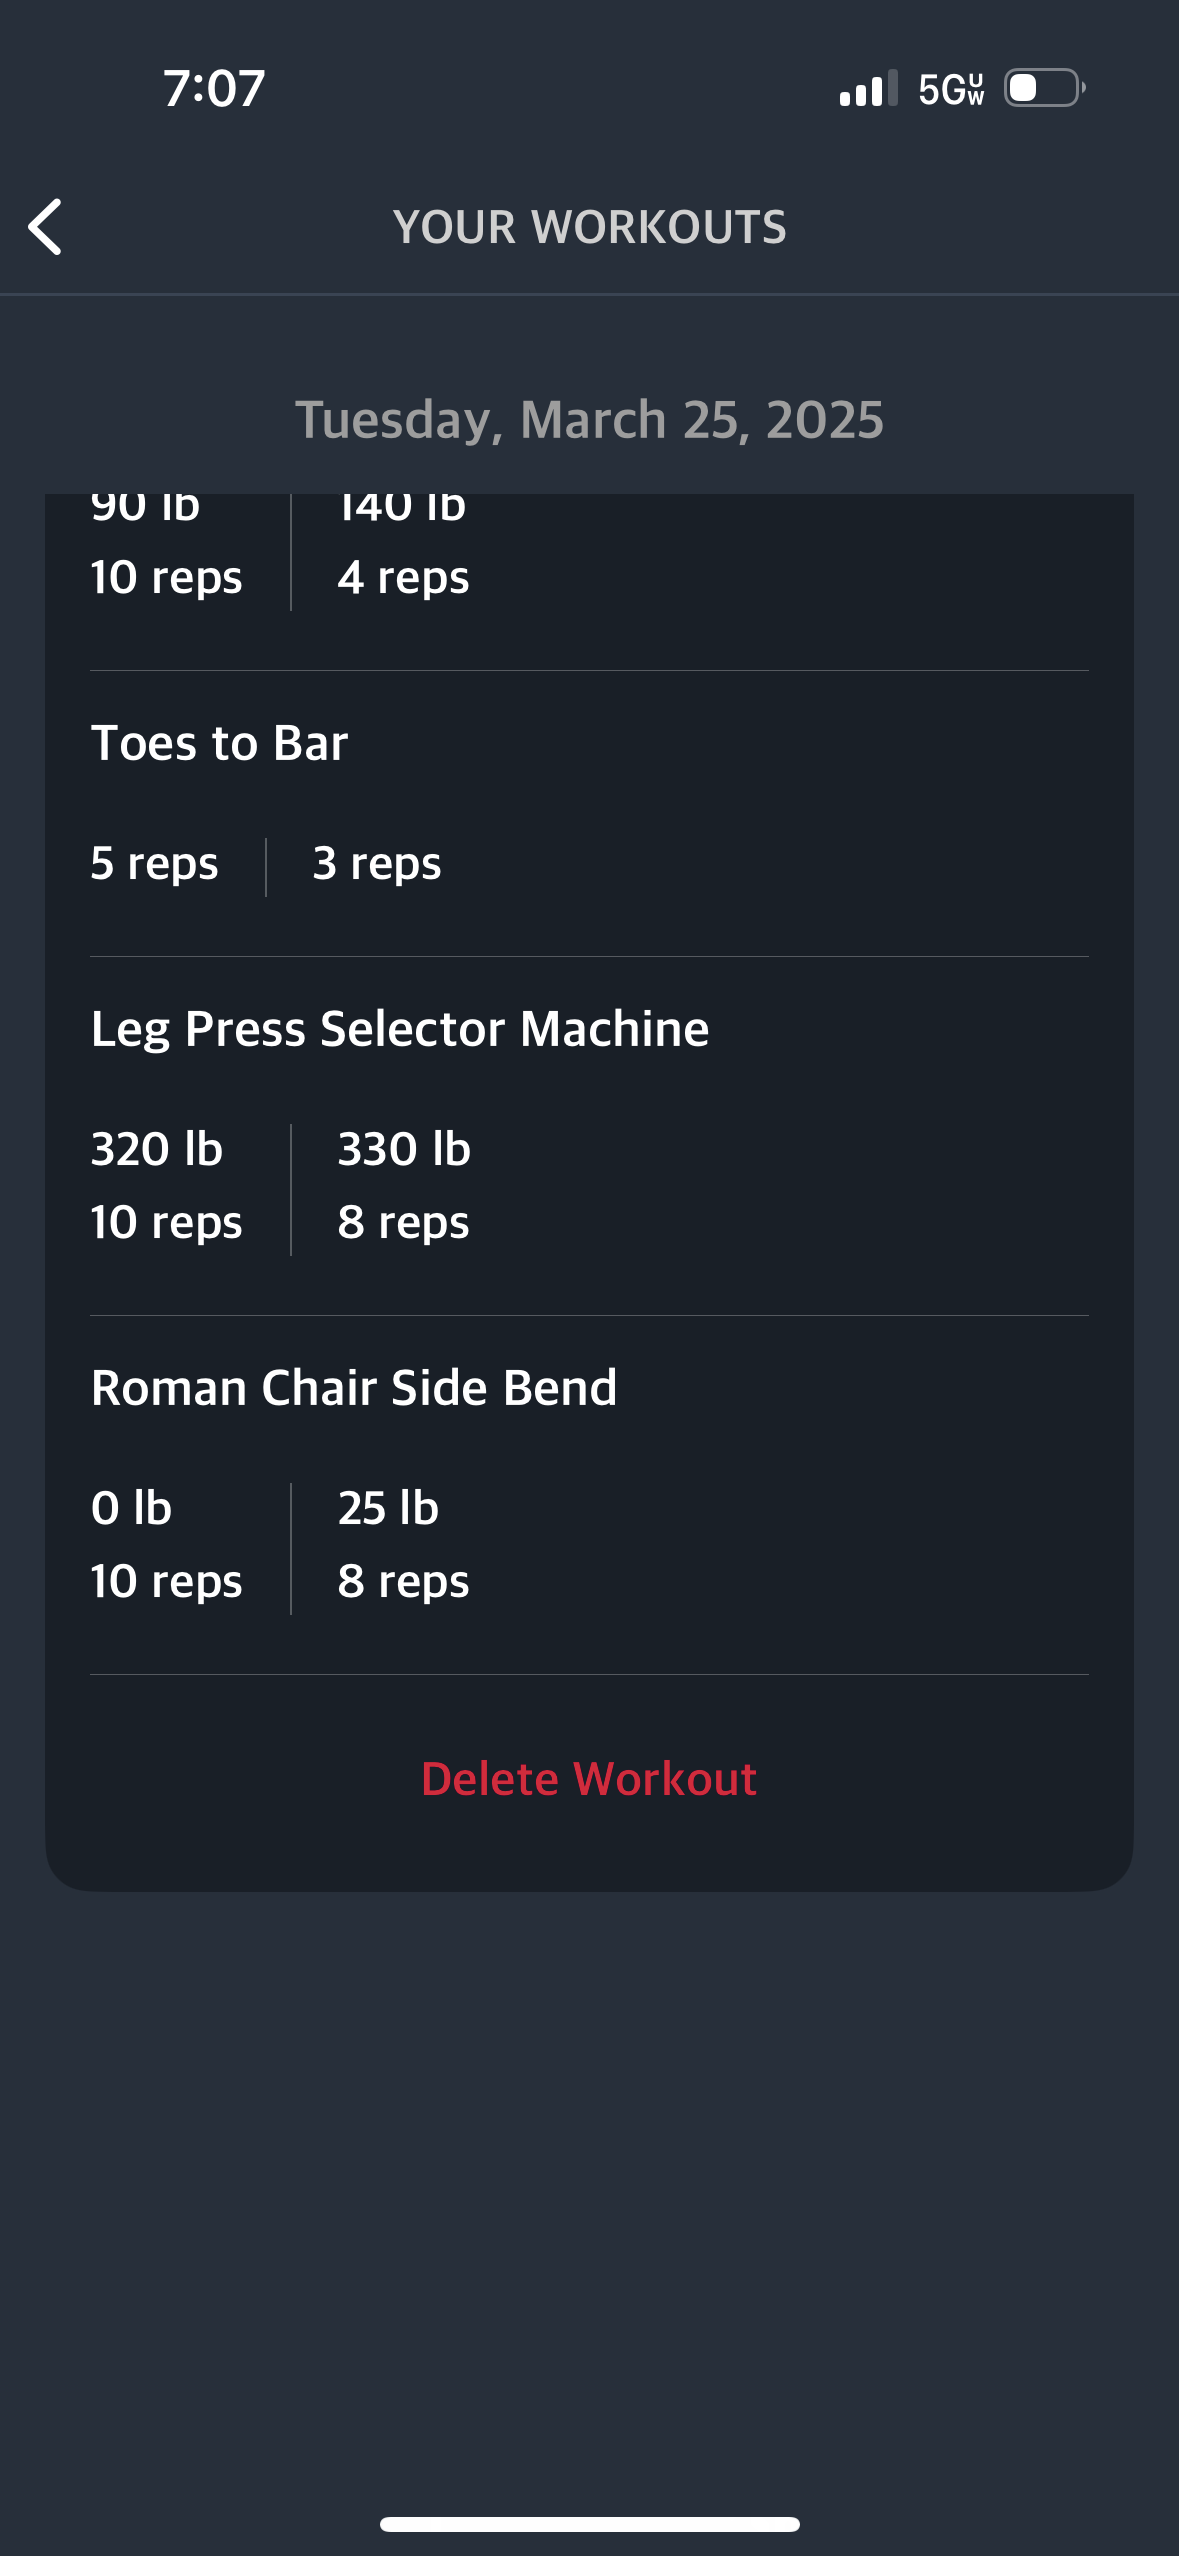Select the 5 reps Toes to Bar set
Viewport: 1179px width, 2556px height.
coord(154,864)
